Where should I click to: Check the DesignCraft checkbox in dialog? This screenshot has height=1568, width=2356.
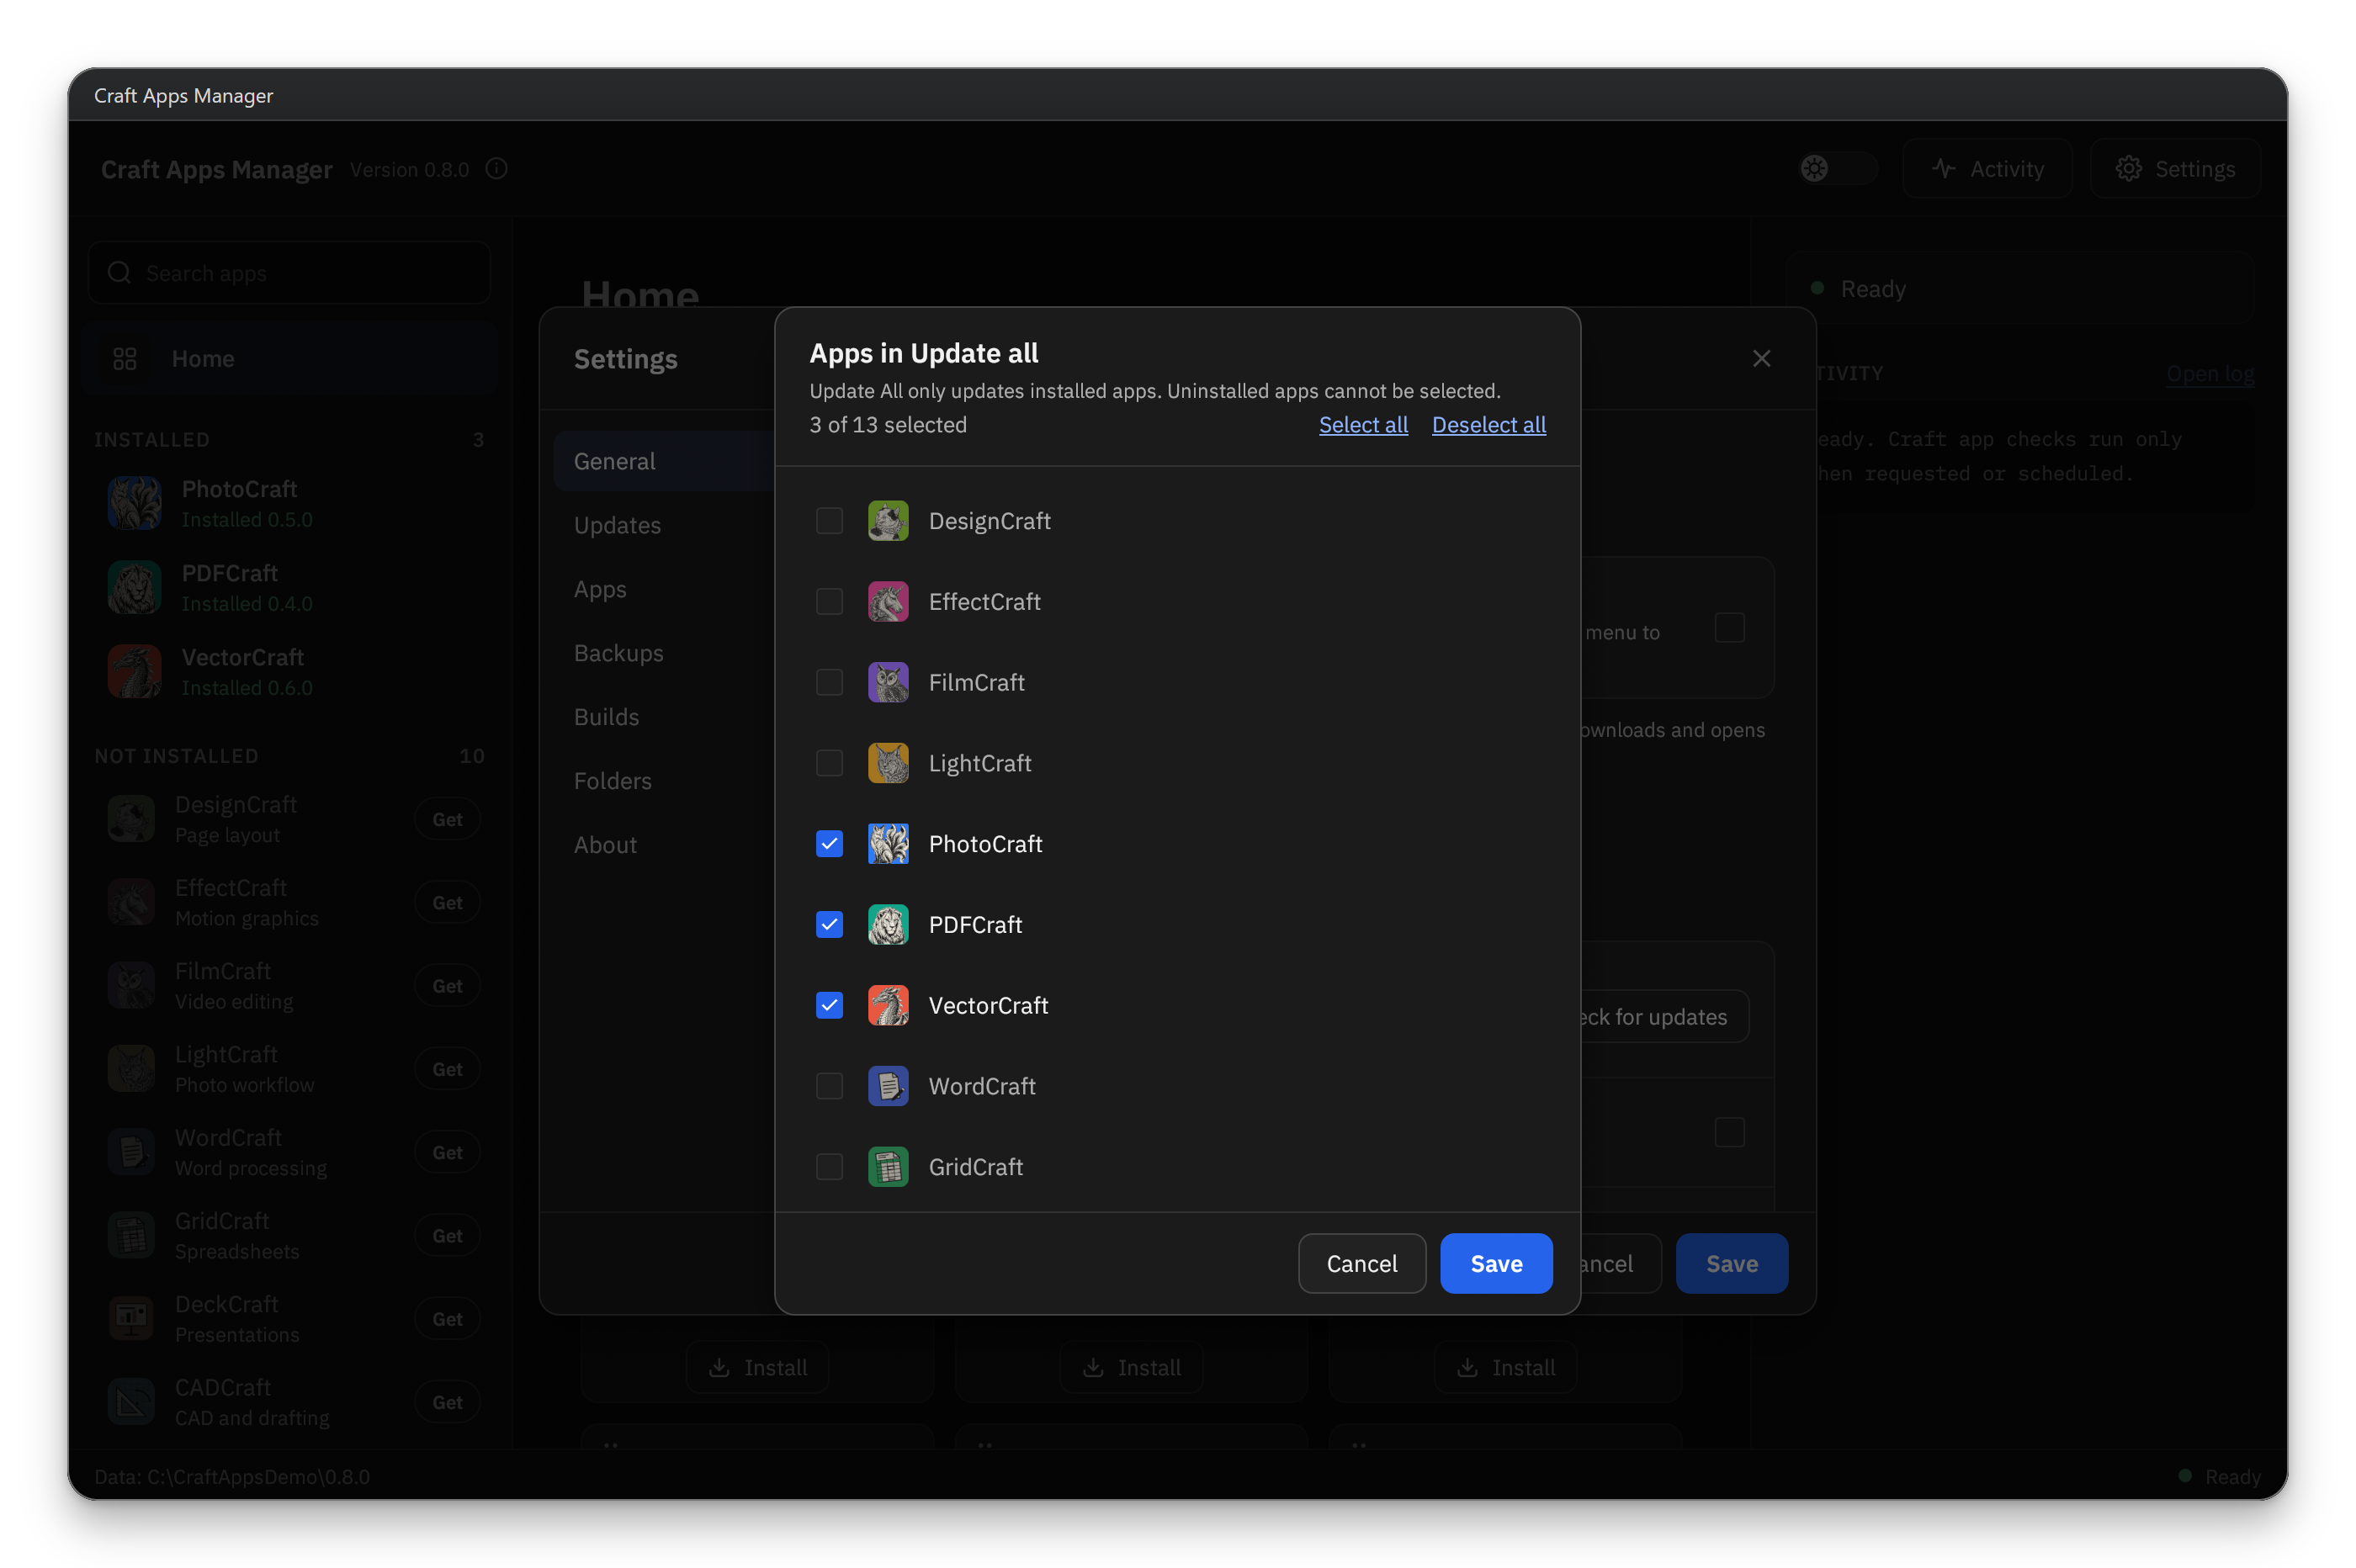tap(829, 521)
